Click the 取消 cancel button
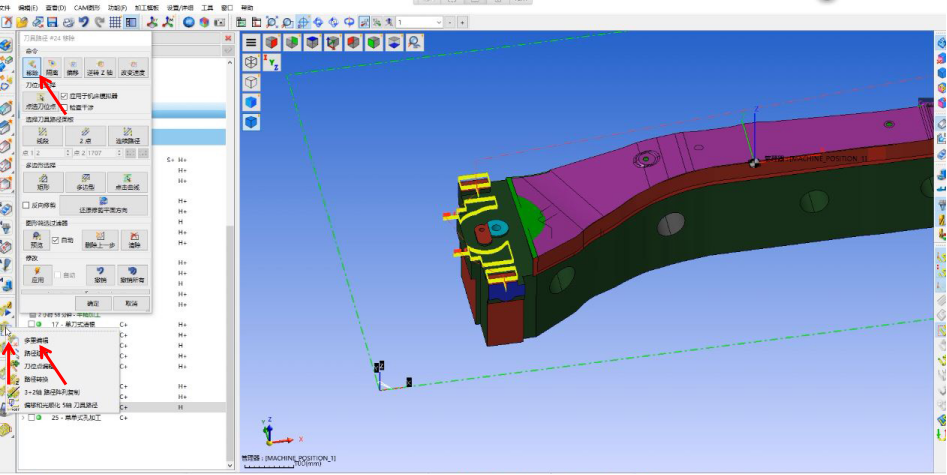The height and width of the screenshot is (475, 947). [x=131, y=303]
